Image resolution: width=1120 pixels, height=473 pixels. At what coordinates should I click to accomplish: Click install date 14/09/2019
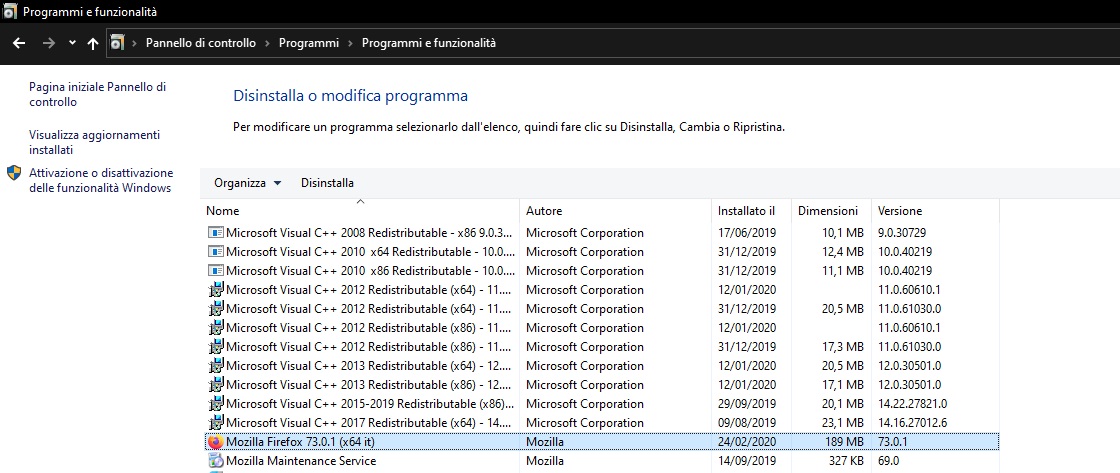[x=746, y=461]
